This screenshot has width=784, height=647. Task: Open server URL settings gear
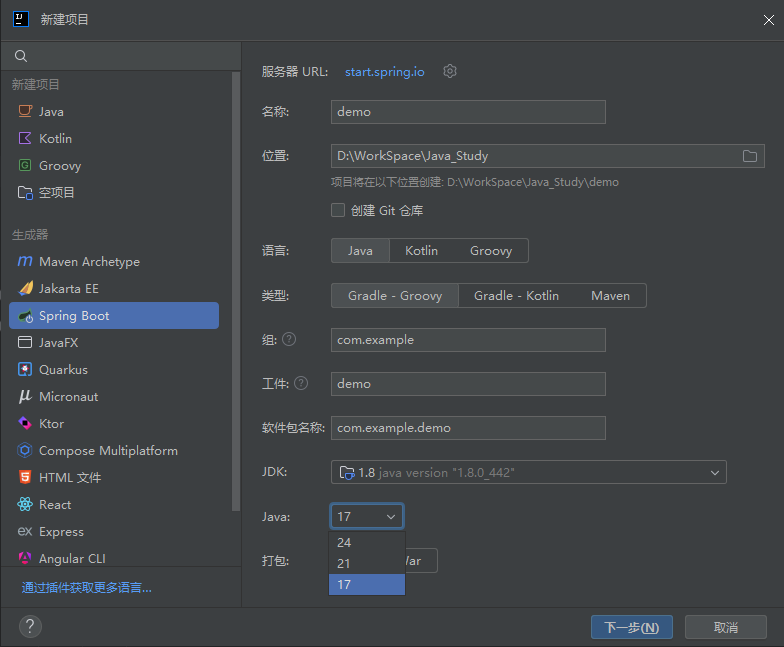(x=450, y=71)
